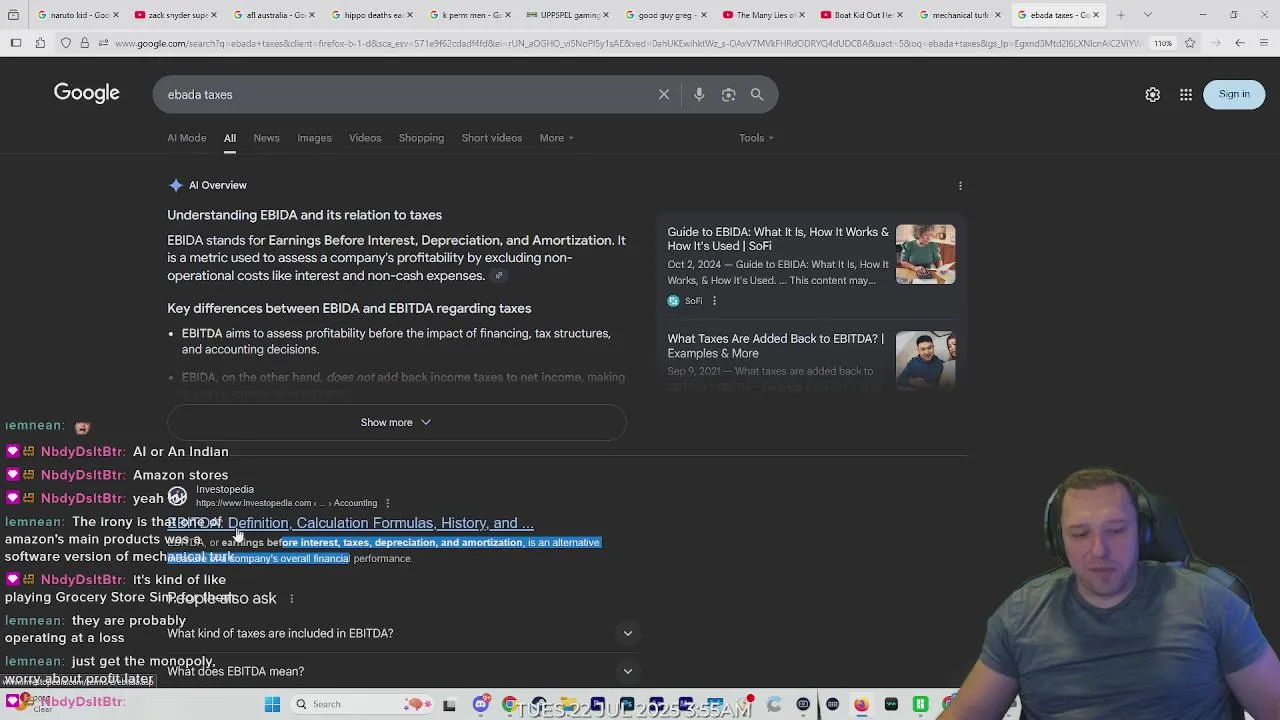Viewport: 1280px width, 720px height.
Task: Open 'What Taxes Are Added Back to EBITDA?' link
Action: (775, 346)
